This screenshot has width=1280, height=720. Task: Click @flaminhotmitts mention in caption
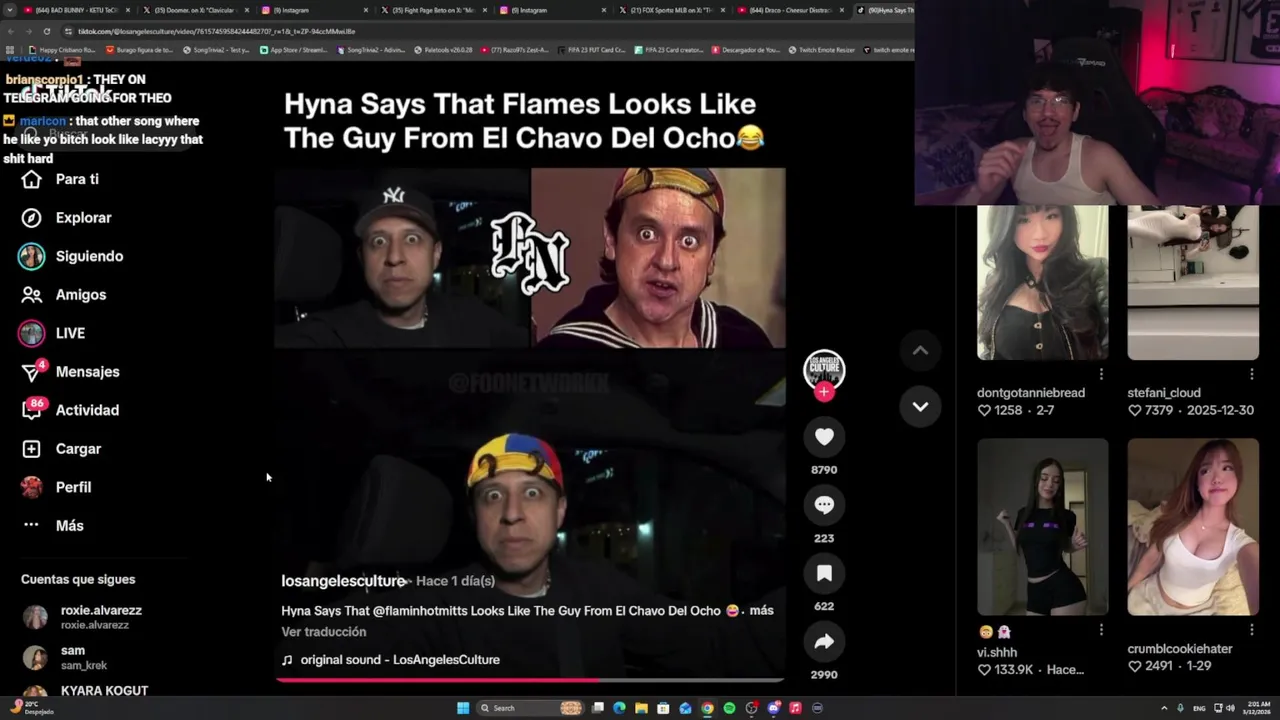(421, 610)
